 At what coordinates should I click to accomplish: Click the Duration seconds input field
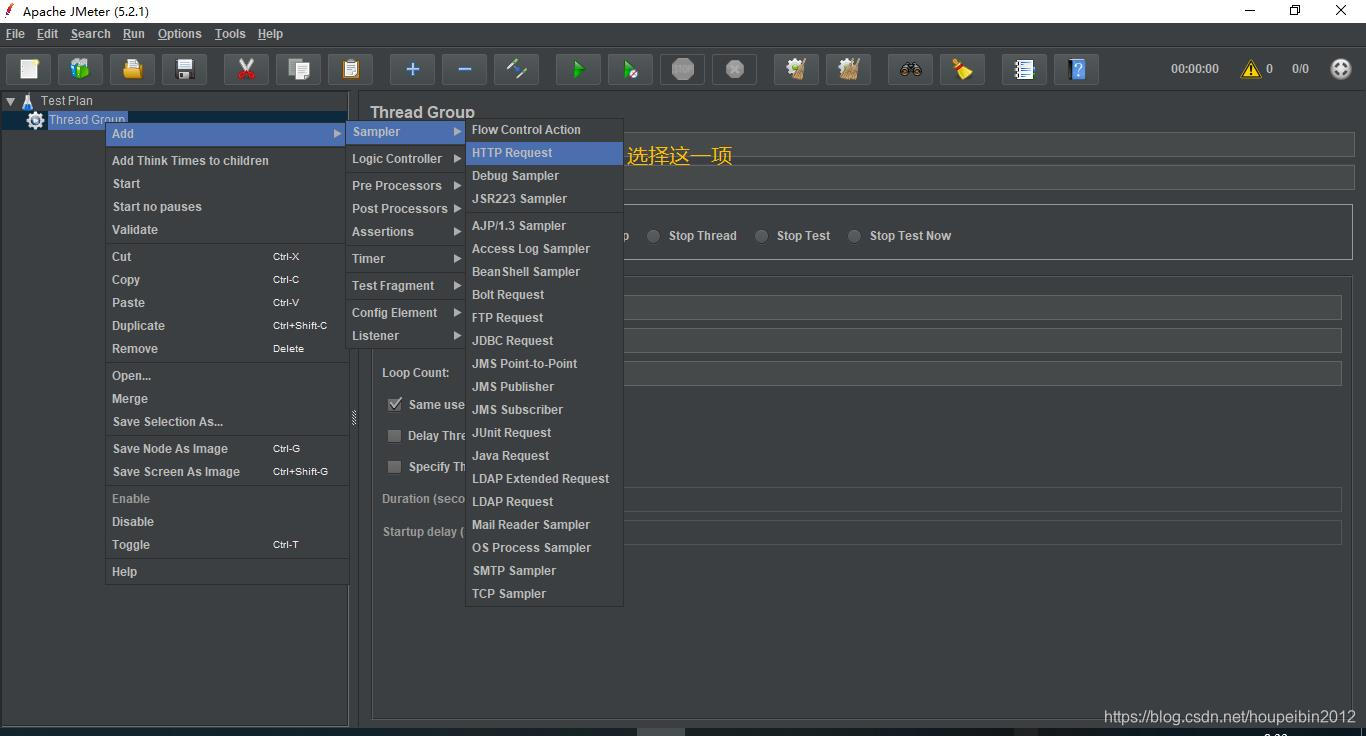(982, 499)
